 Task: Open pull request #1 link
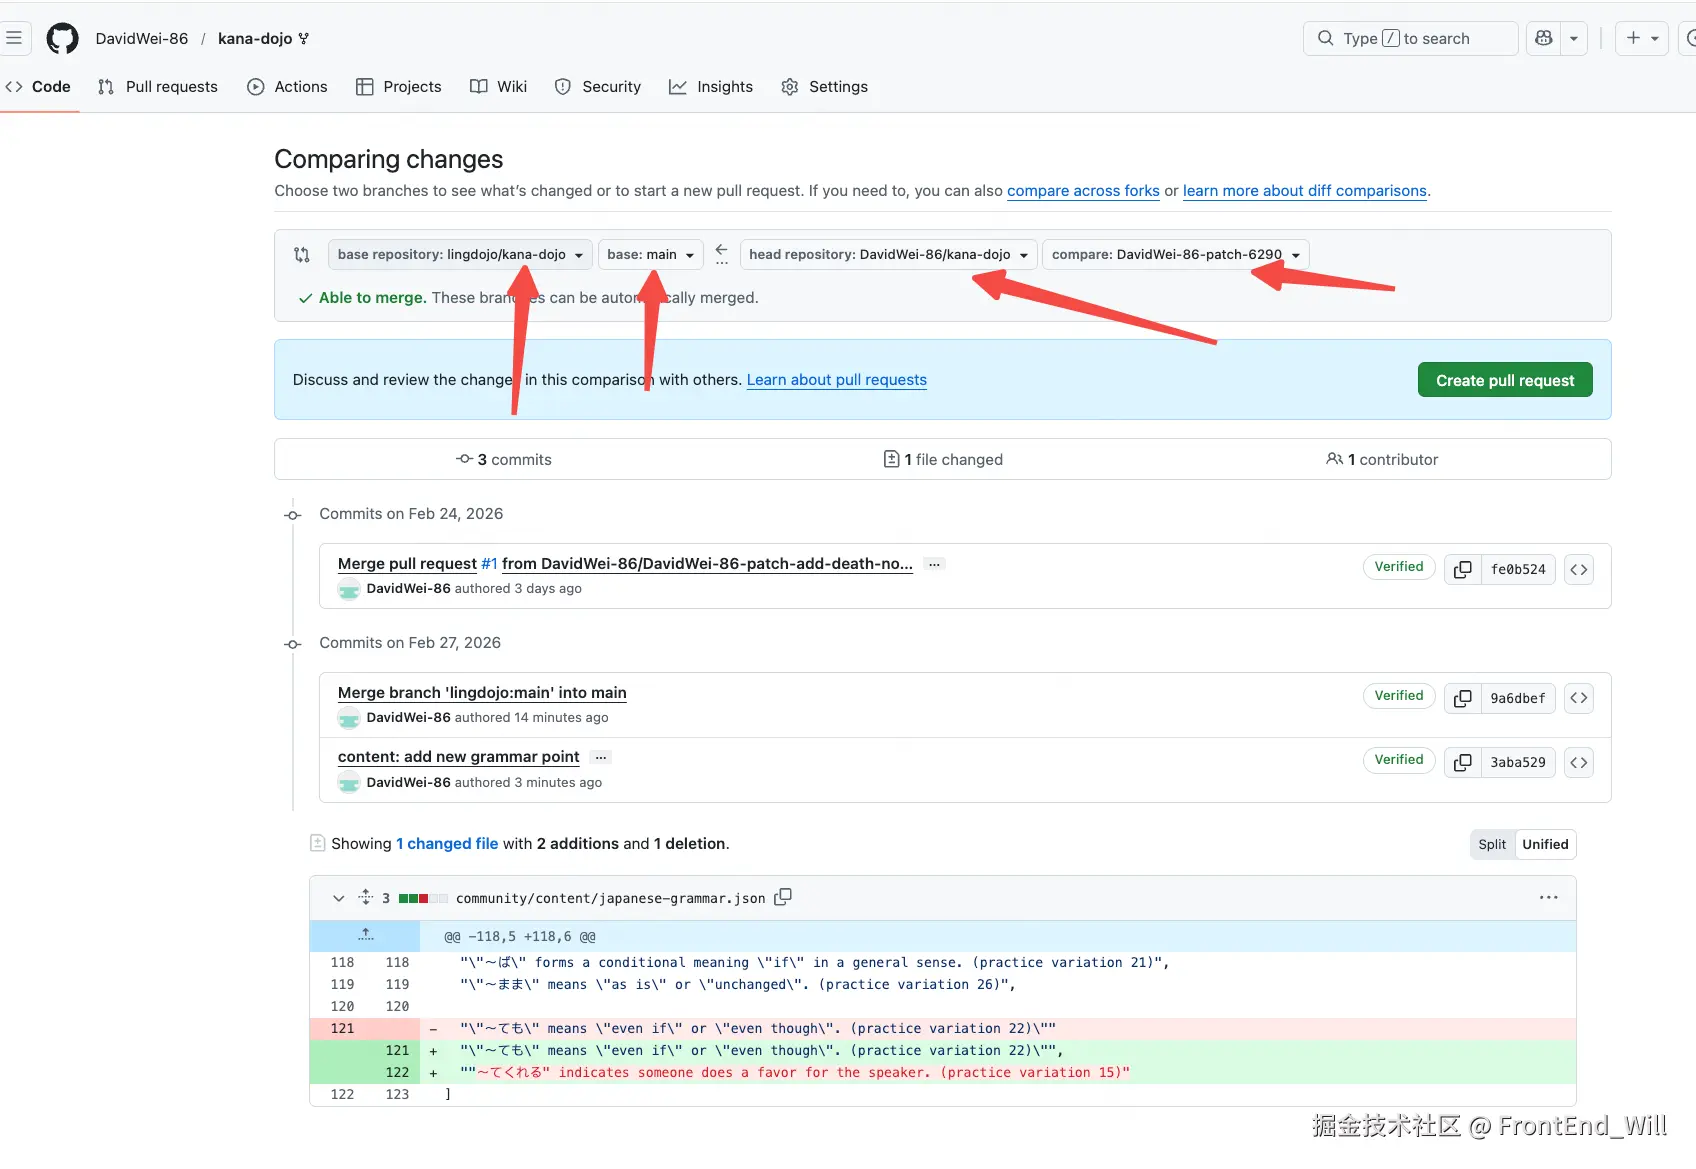(489, 564)
